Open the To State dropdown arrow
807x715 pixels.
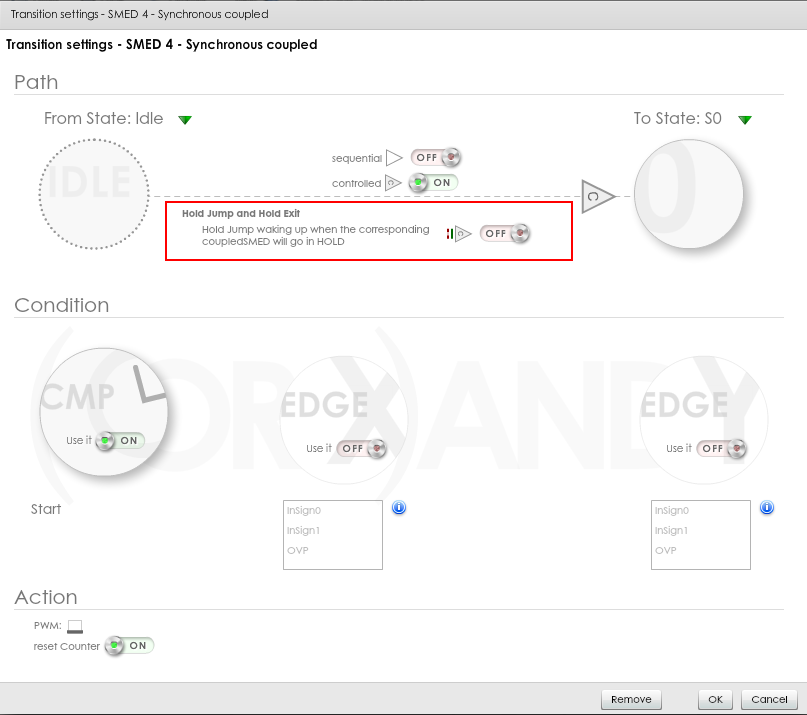[745, 120]
